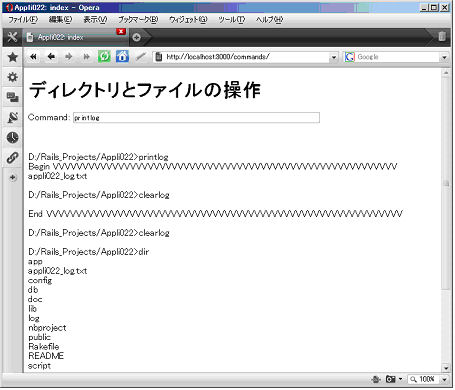Image resolution: width=455 pixels, height=390 pixels.
Task: Click the Command input field
Action: coord(196,118)
